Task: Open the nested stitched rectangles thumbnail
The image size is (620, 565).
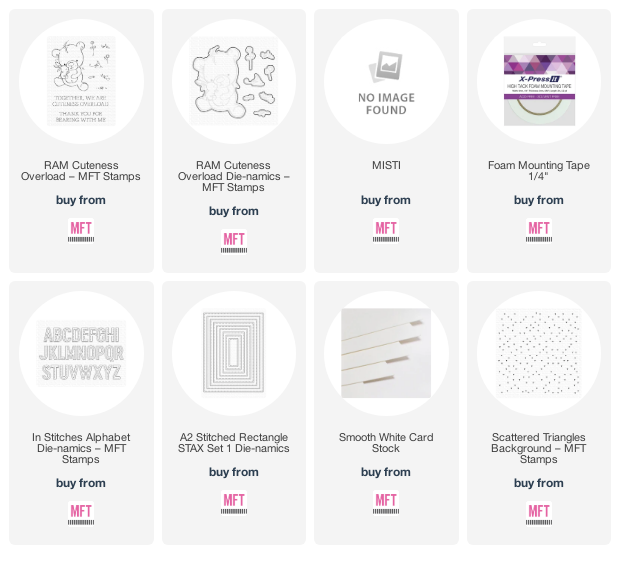Action: (x=234, y=353)
